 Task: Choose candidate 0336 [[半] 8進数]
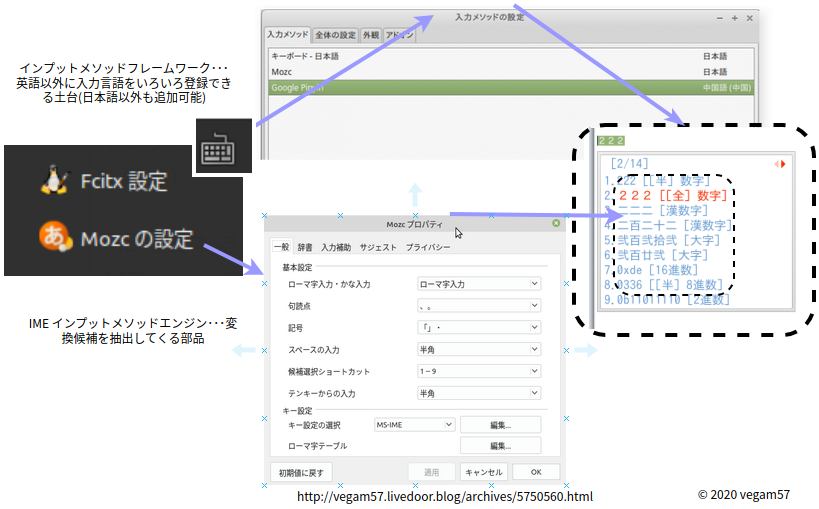663,285
